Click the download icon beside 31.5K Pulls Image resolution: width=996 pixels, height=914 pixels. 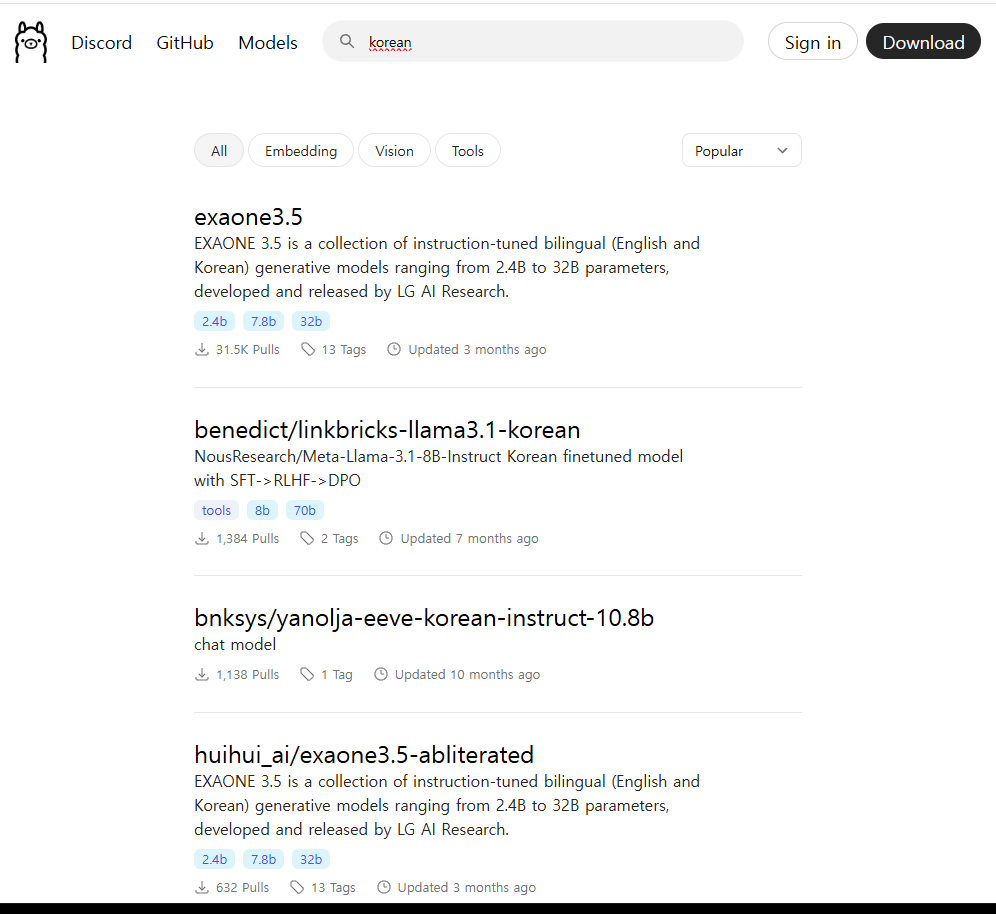click(x=201, y=349)
